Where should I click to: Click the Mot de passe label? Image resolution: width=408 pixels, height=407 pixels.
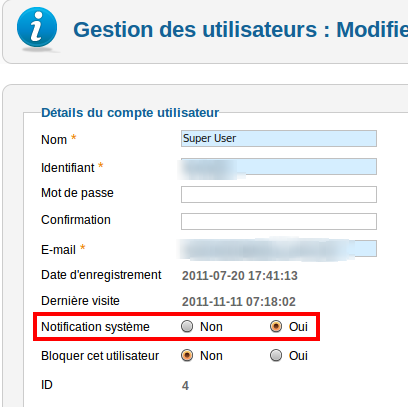[x=77, y=193]
